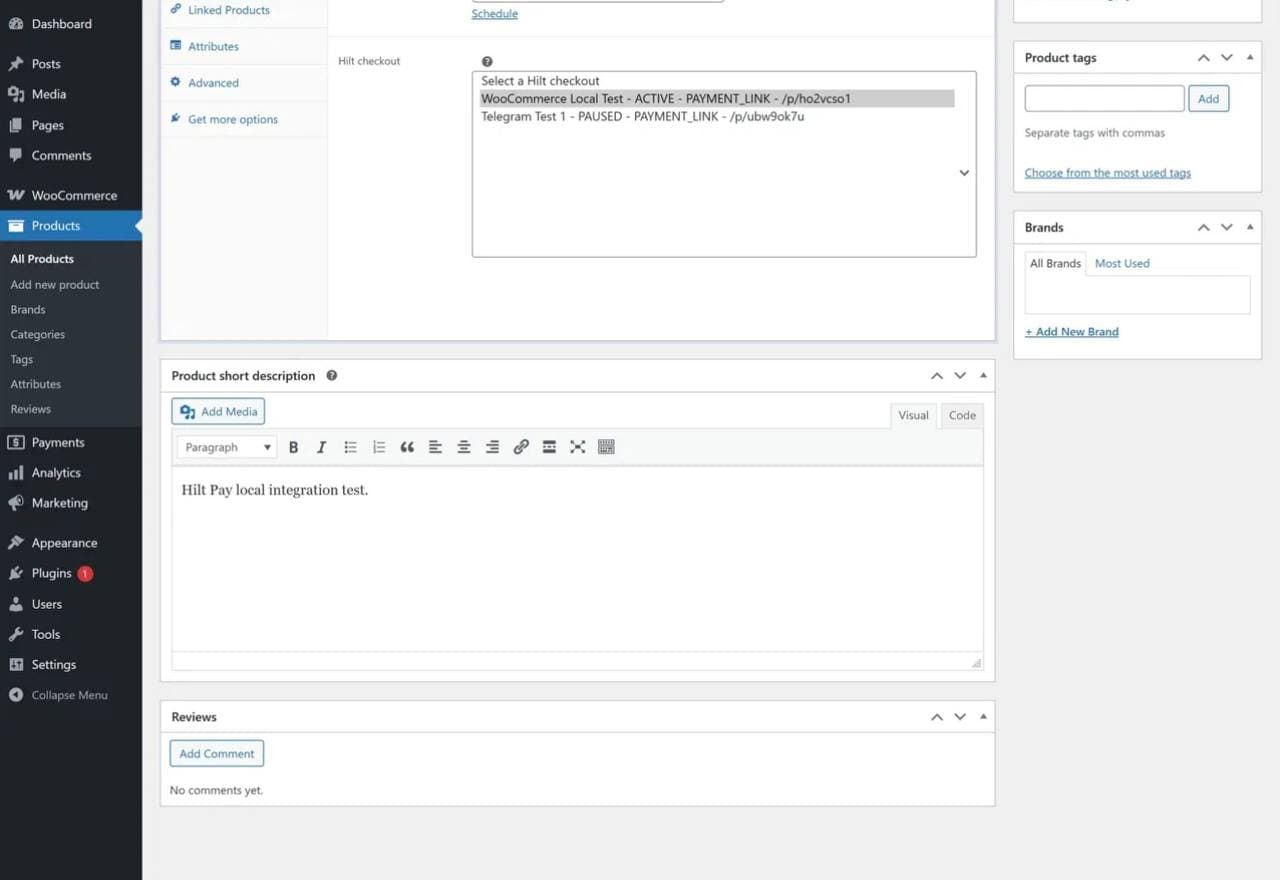Open the Brands submenu link
The height and width of the screenshot is (880, 1280).
pyautogui.click(x=28, y=310)
